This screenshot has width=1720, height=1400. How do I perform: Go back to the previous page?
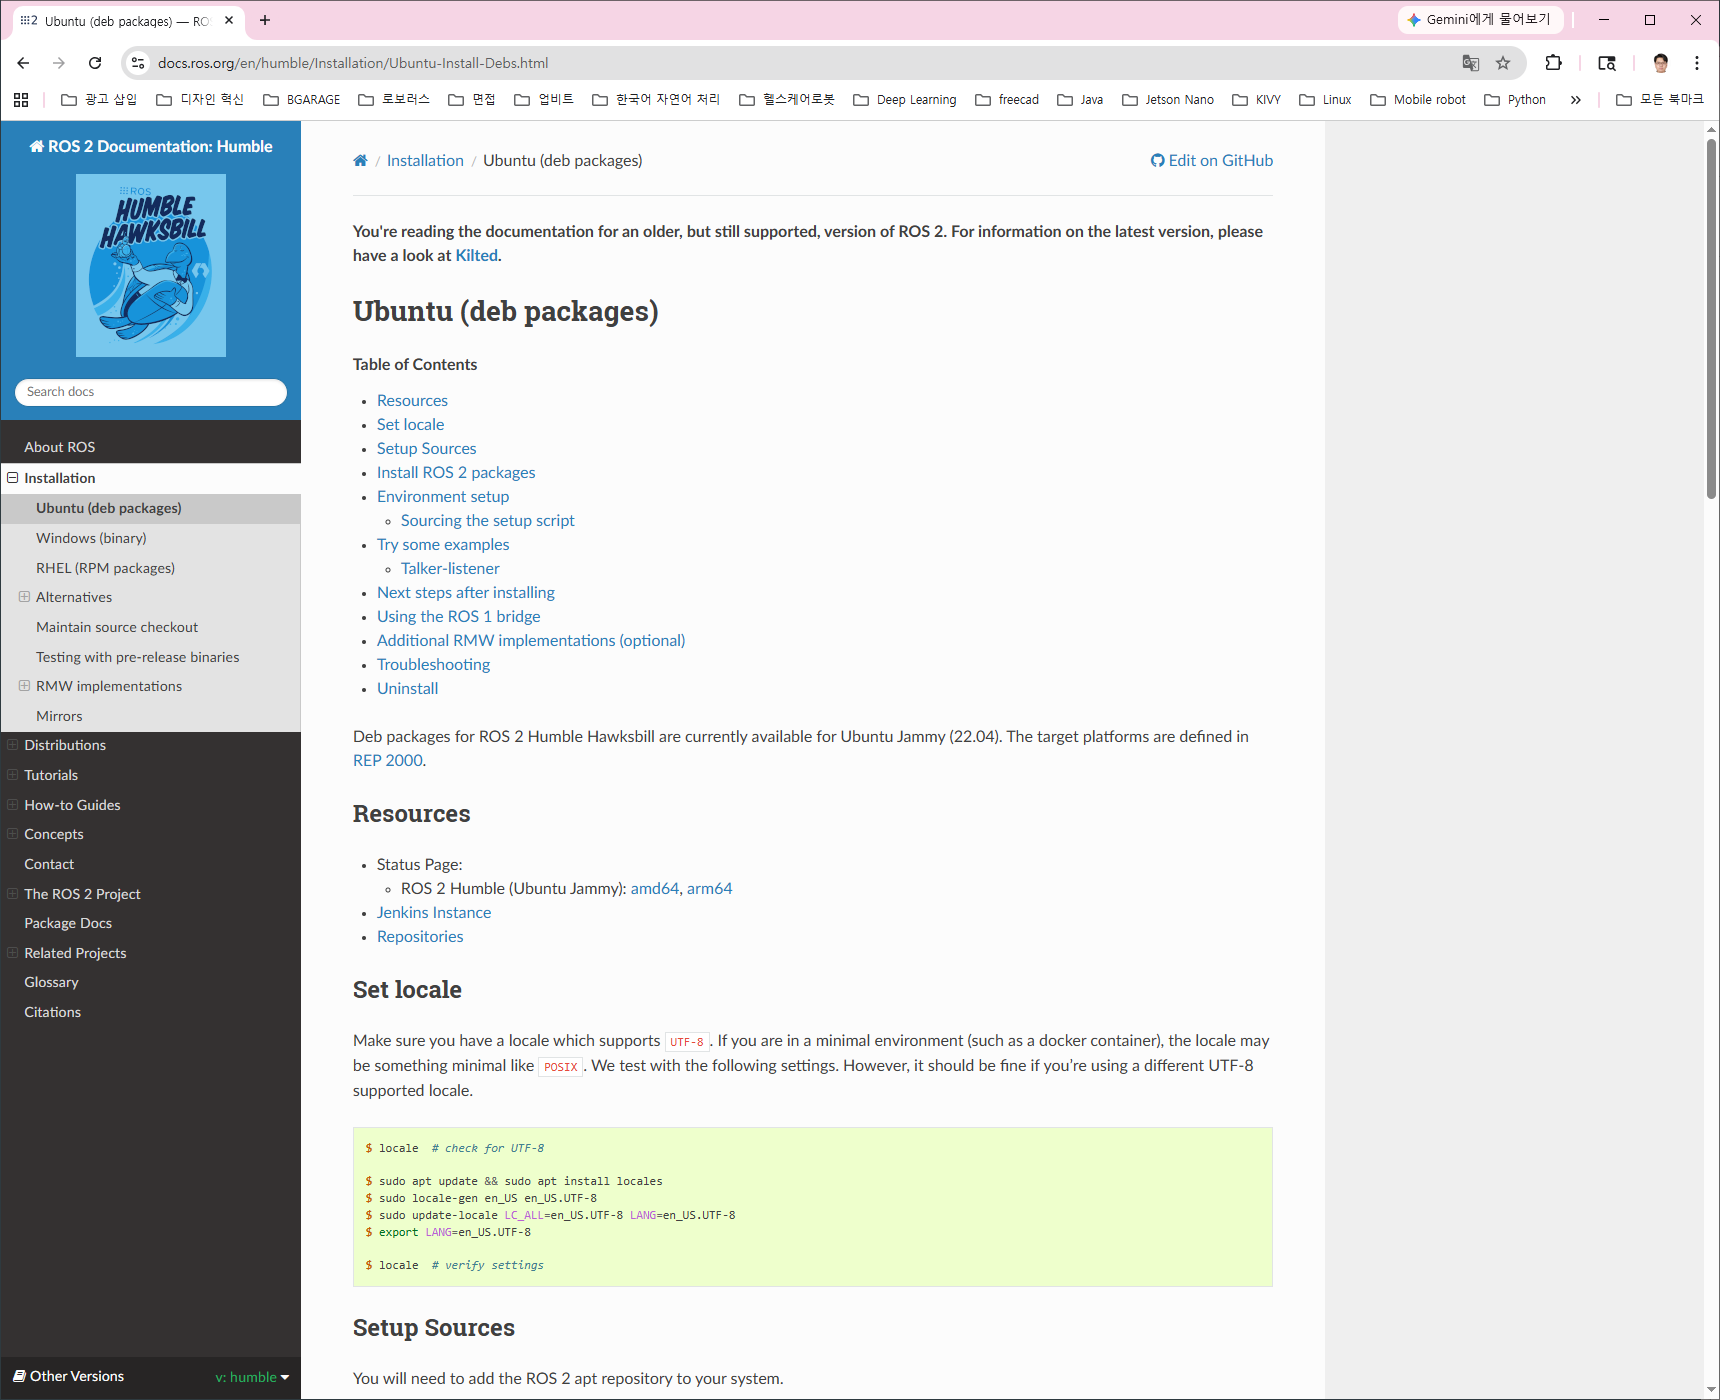(x=23, y=63)
